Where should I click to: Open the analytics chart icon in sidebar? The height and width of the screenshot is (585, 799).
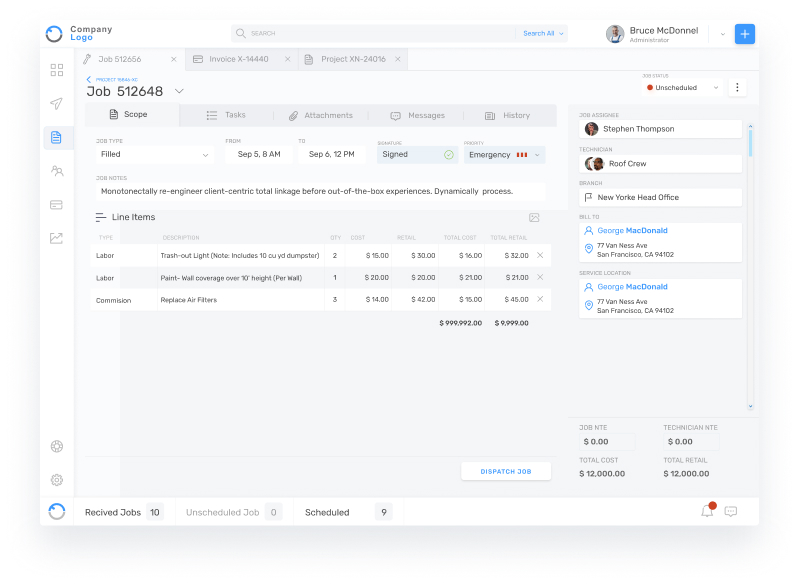57,238
